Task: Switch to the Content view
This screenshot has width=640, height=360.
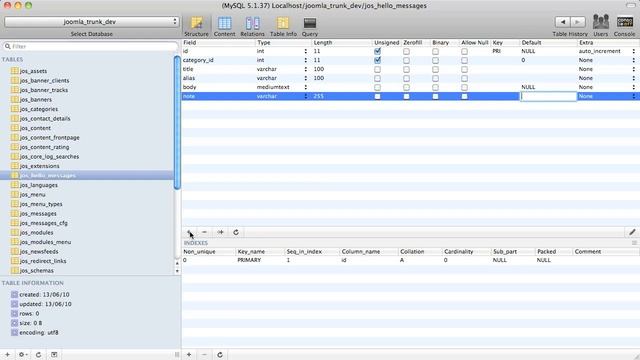Action: [224, 27]
